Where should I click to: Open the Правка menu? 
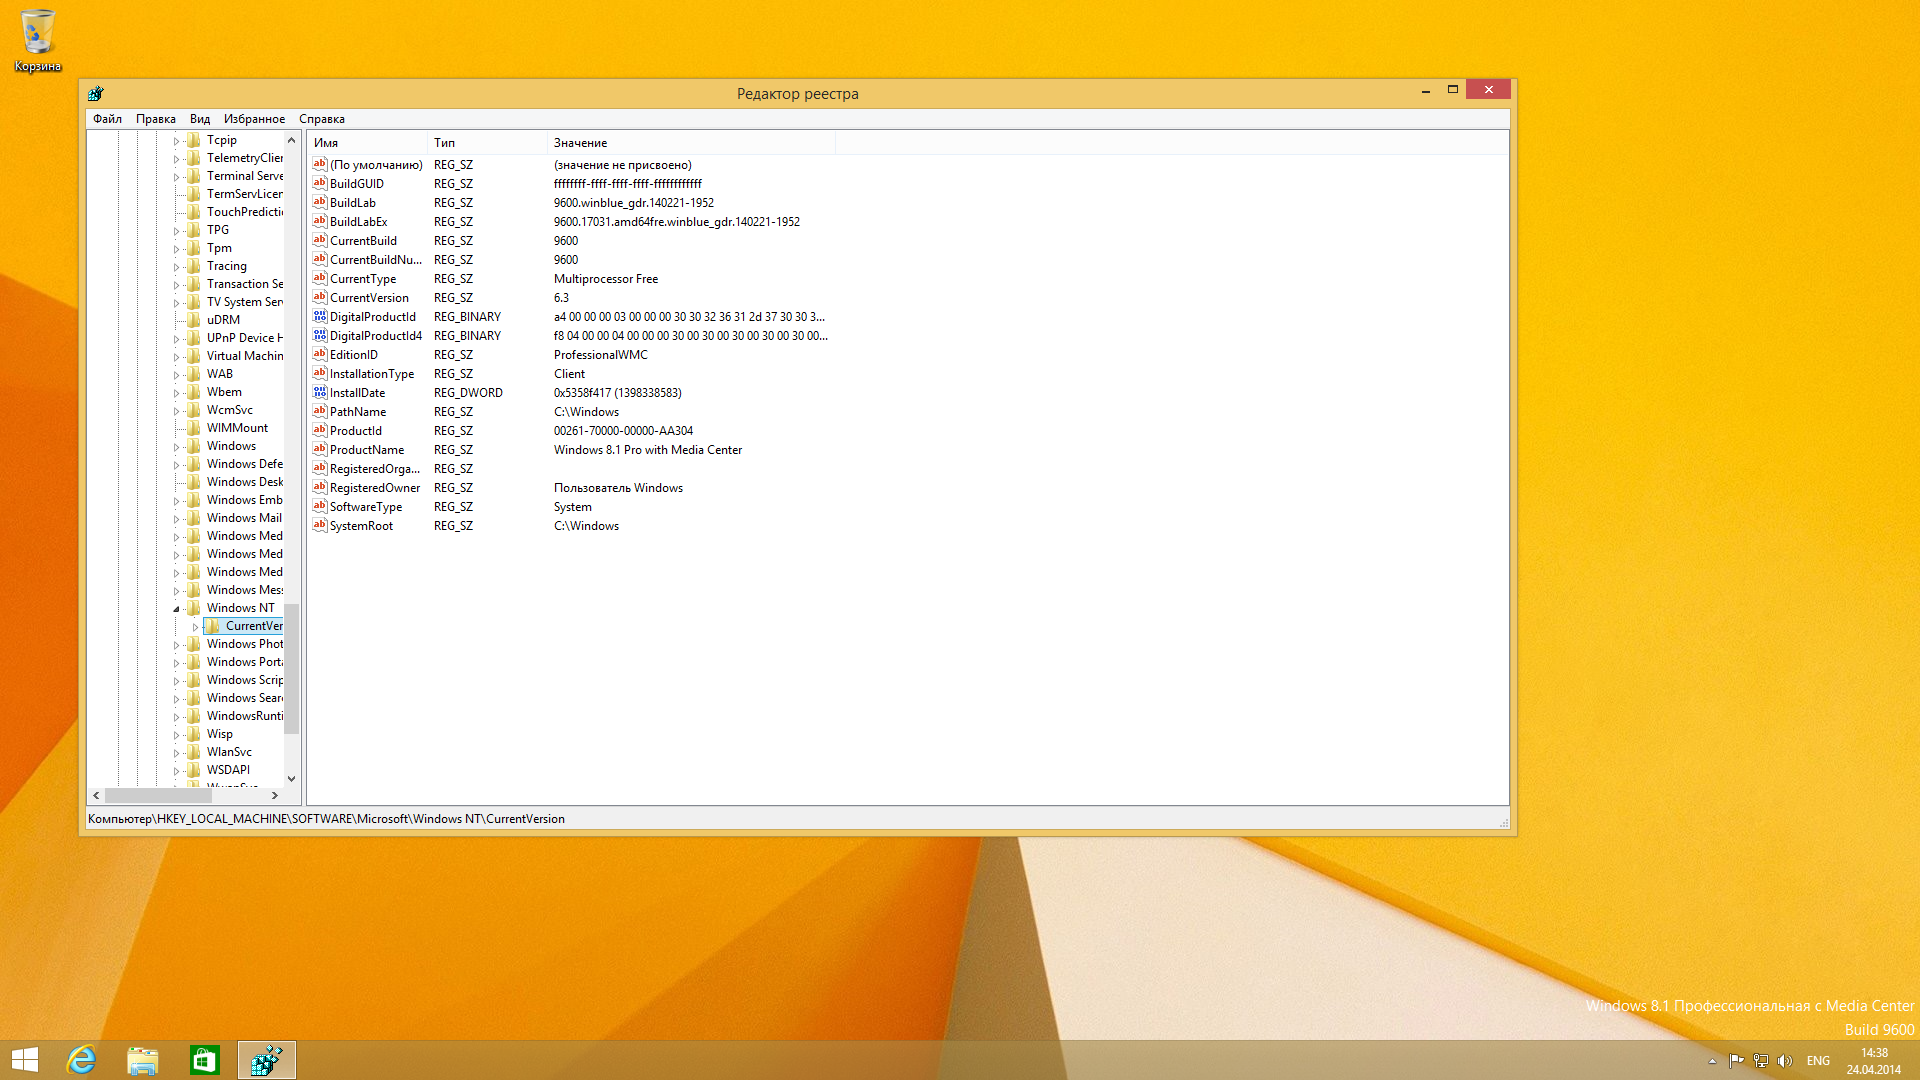pos(155,119)
